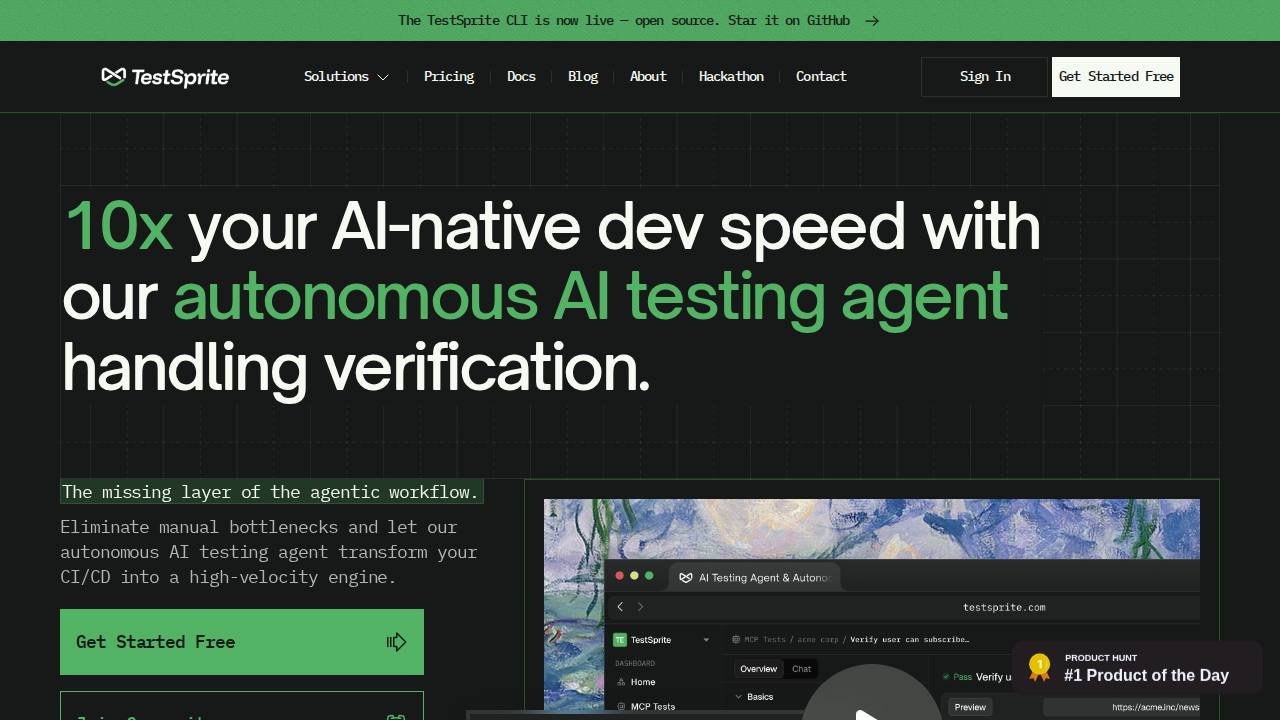Select the Overview tab in the demo preview

click(x=758, y=669)
